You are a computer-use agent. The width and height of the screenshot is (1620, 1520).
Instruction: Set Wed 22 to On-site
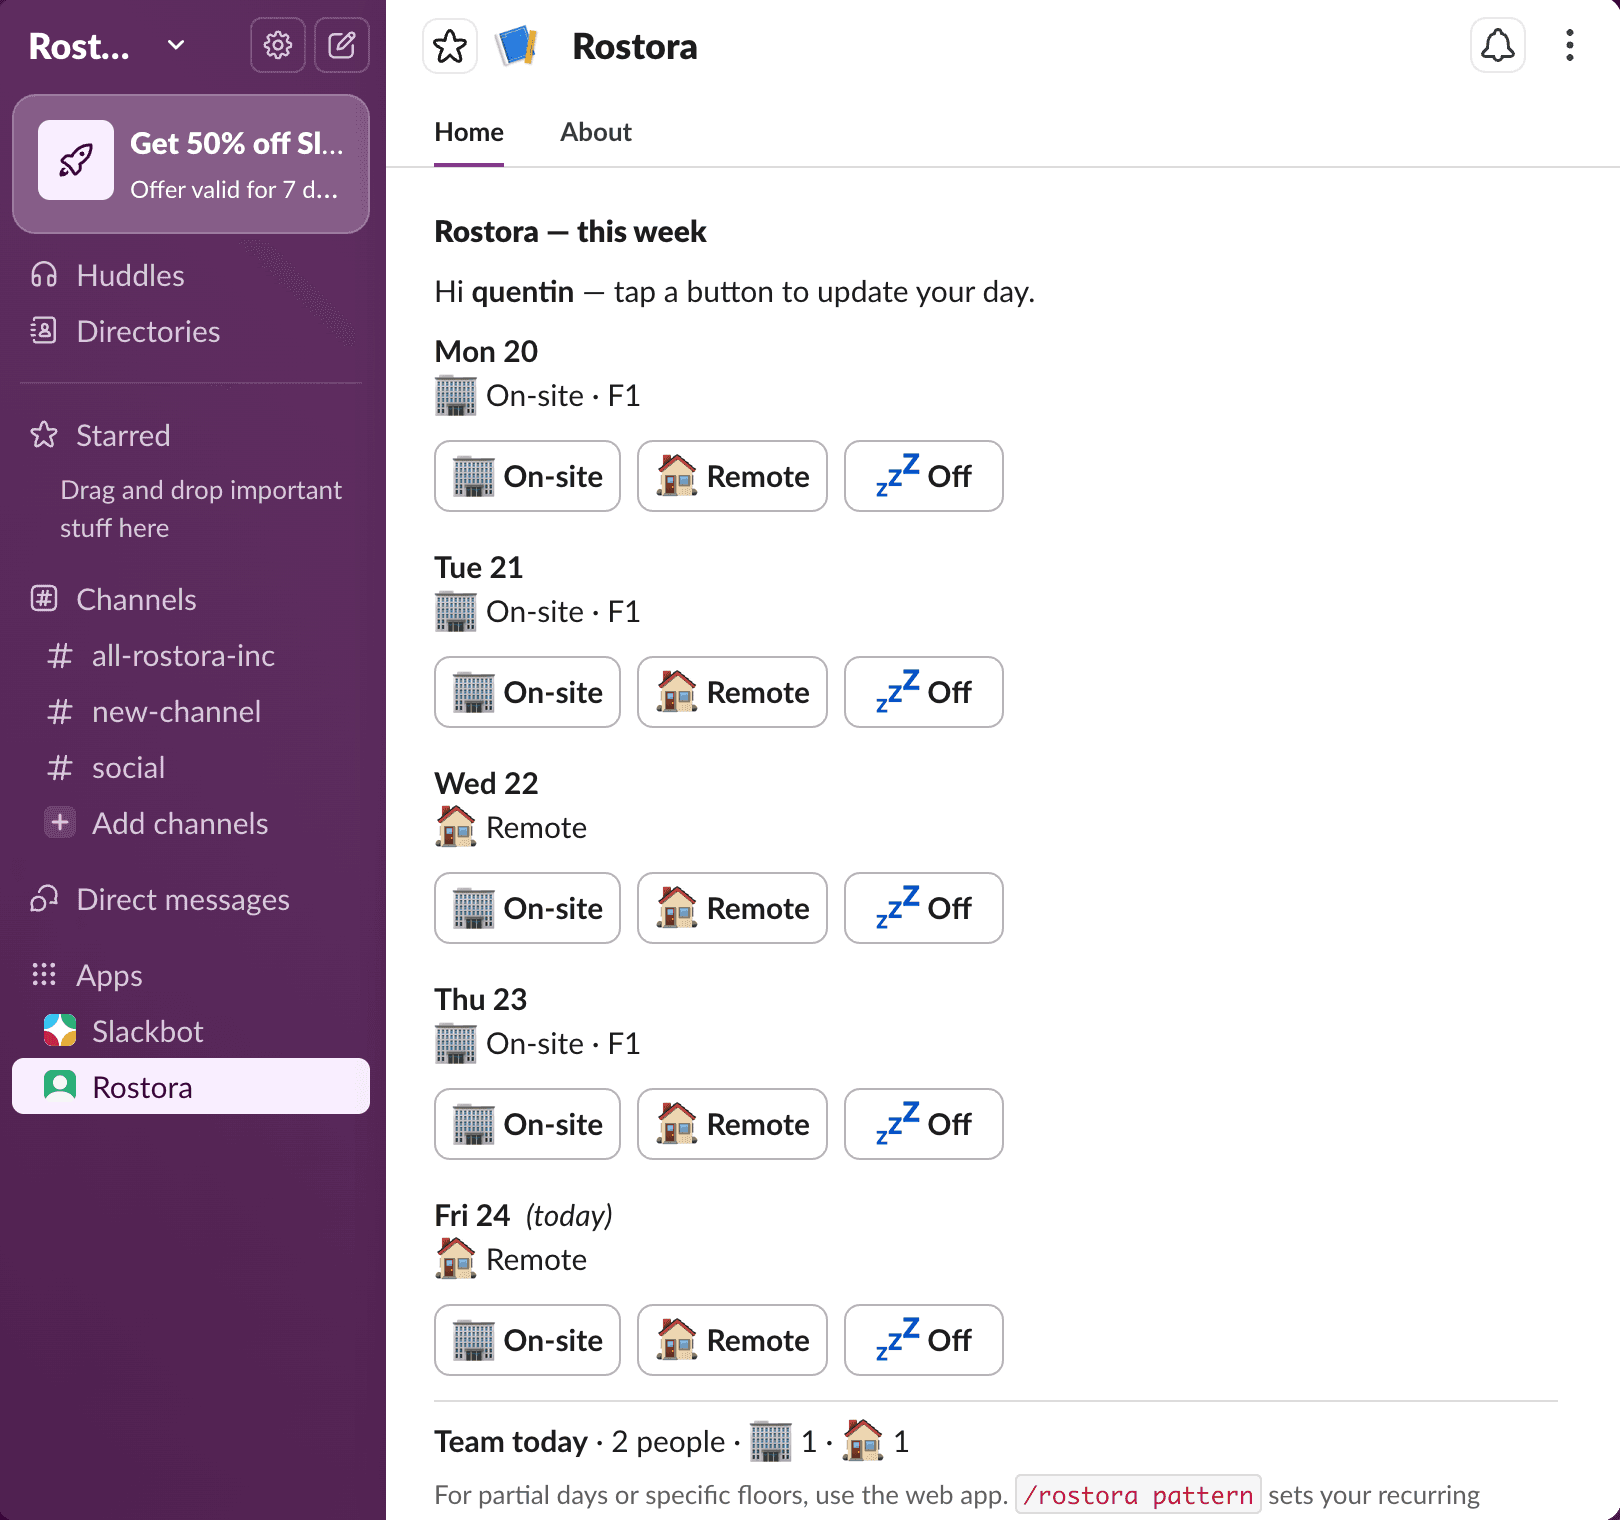pos(527,908)
